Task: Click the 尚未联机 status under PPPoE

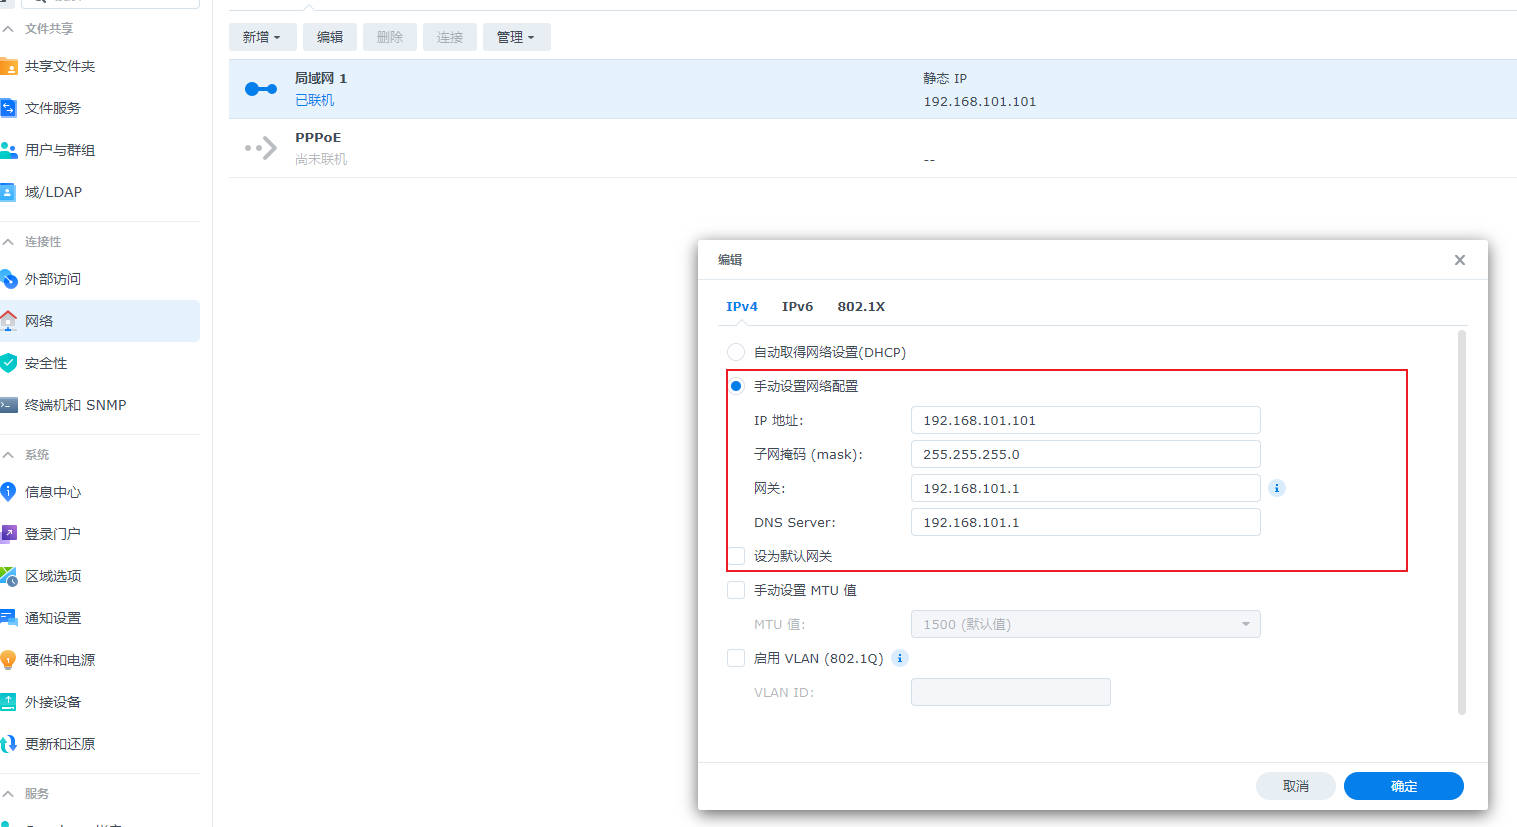Action: (x=321, y=159)
